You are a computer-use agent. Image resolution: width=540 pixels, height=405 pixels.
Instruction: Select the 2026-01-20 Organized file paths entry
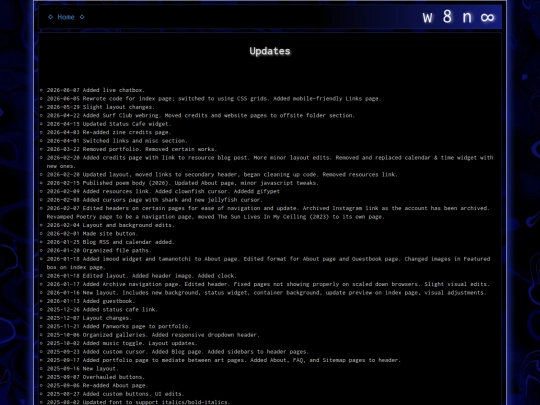(x=99, y=250)
